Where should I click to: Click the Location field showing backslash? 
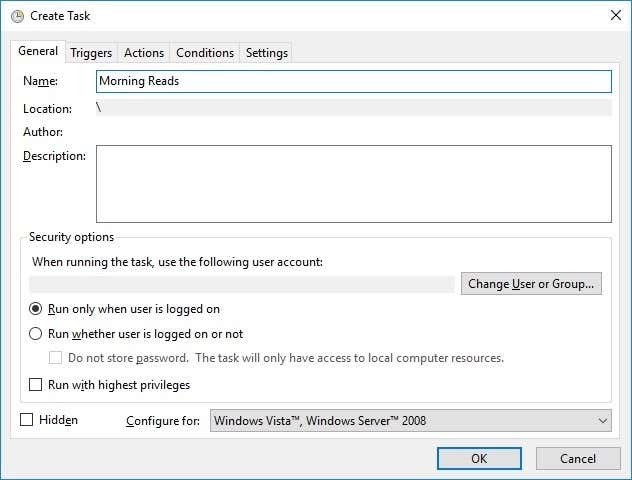pyautogui.click(x=353, y=108)
